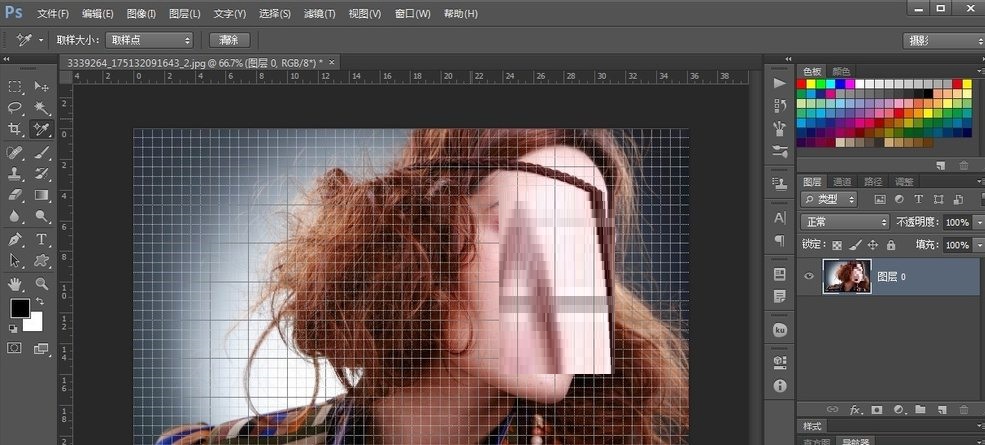
Task: Toggle lock transparent pixels
Action: [x=837, y=245]
